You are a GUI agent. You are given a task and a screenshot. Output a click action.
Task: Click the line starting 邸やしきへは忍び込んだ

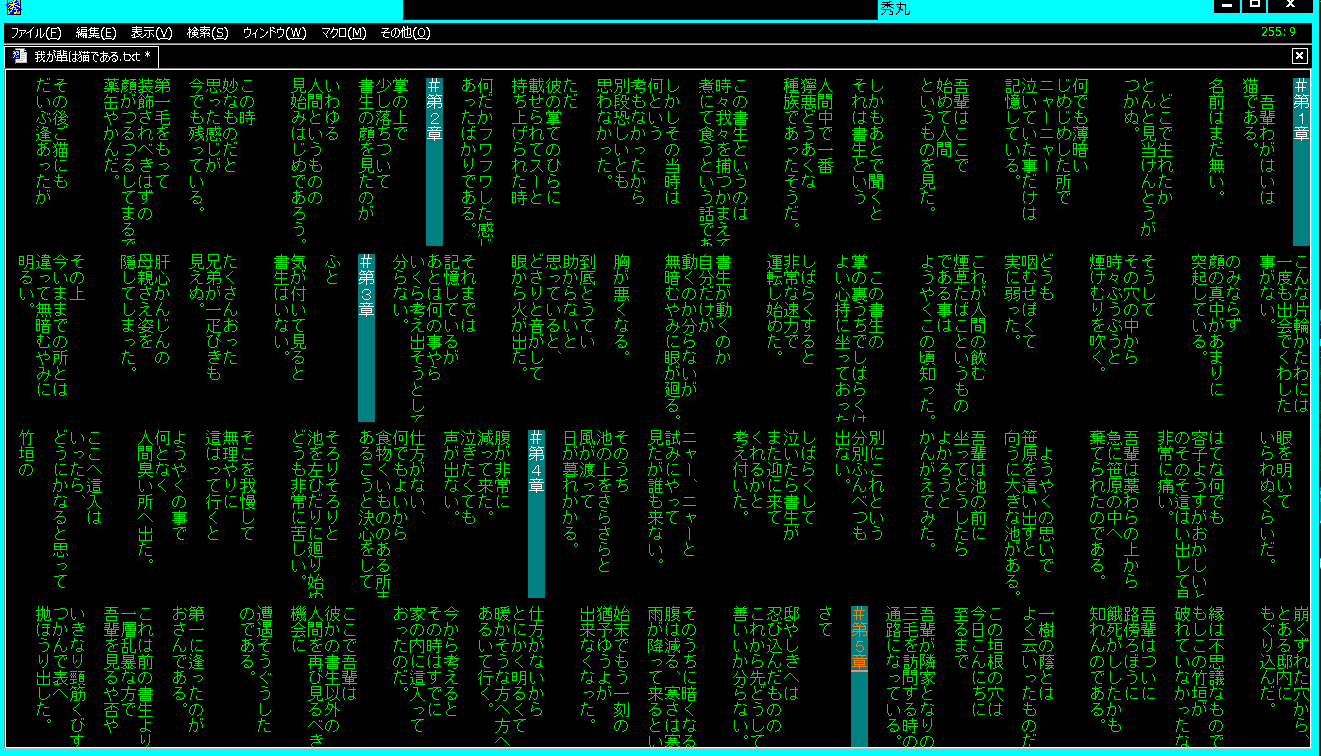[x=765, y=676]
